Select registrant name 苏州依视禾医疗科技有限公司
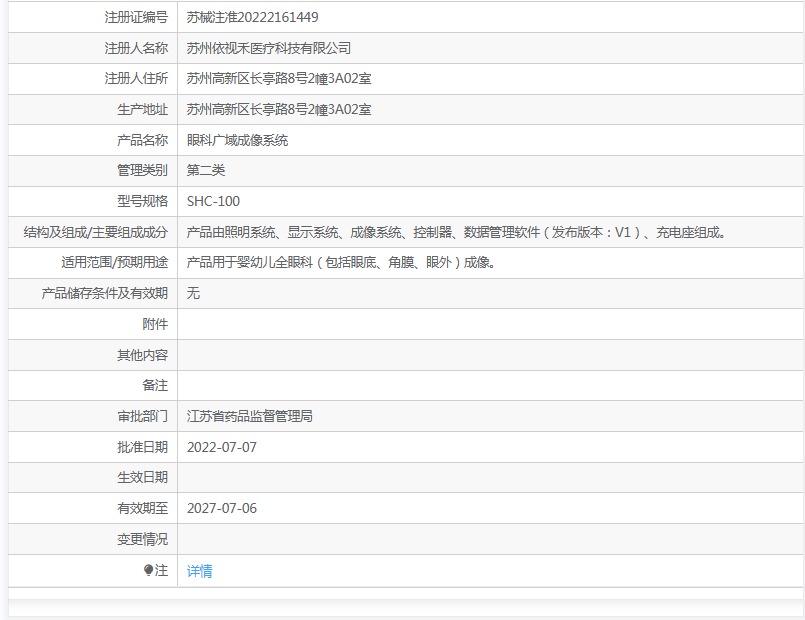 point(269,48)
